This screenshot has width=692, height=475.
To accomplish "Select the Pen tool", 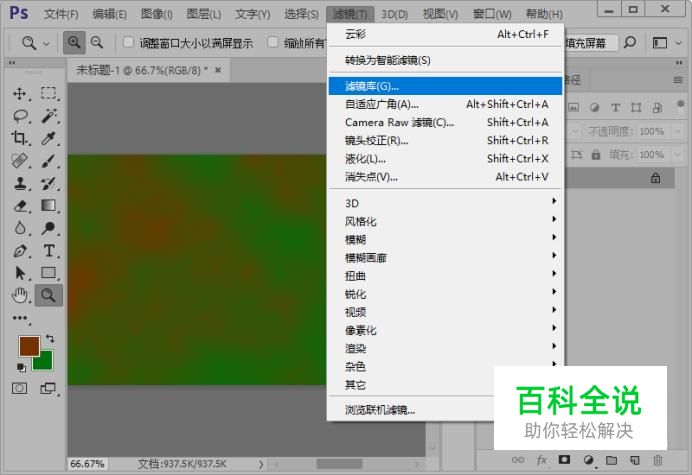I will point(19,251).
